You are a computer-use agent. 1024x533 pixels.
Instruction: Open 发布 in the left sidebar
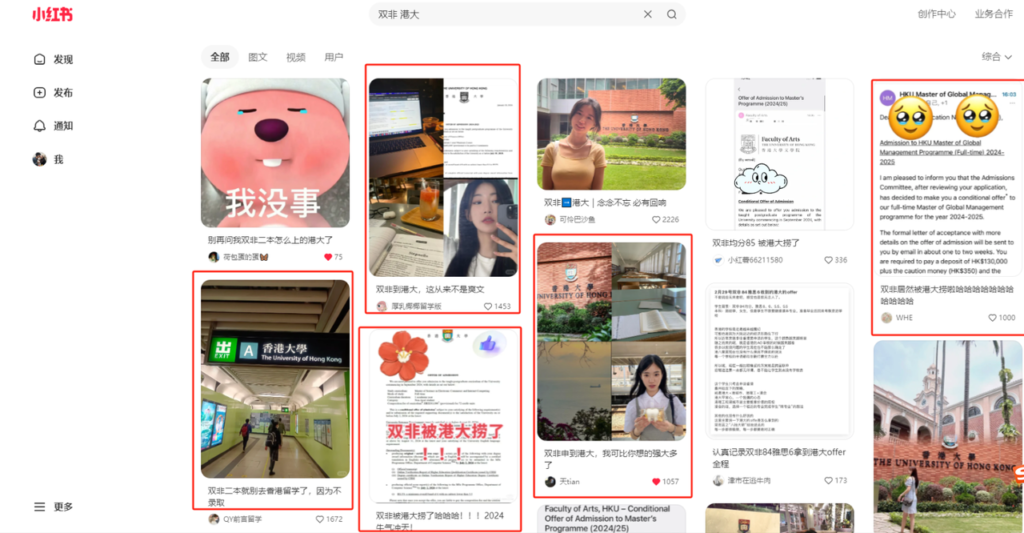54,93
